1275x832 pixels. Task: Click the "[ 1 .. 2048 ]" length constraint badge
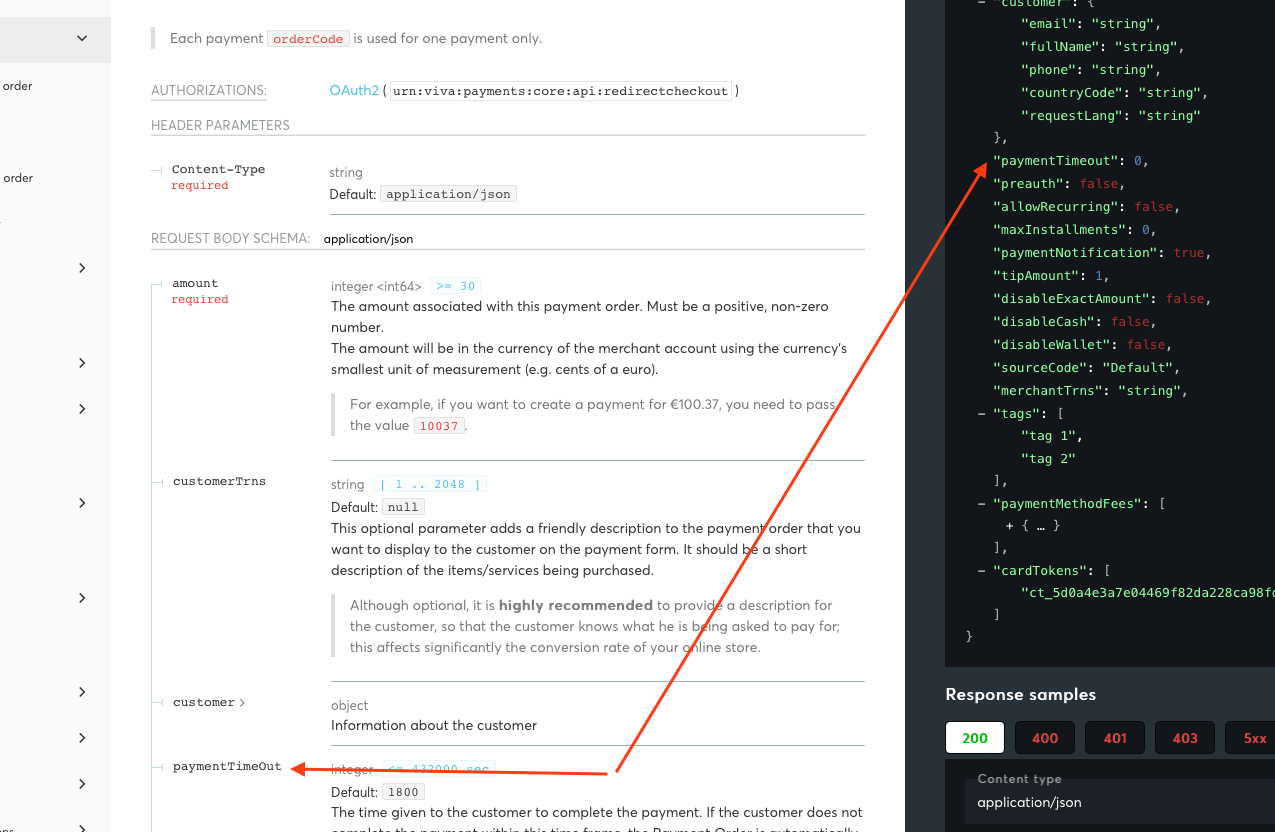point(429,484)
